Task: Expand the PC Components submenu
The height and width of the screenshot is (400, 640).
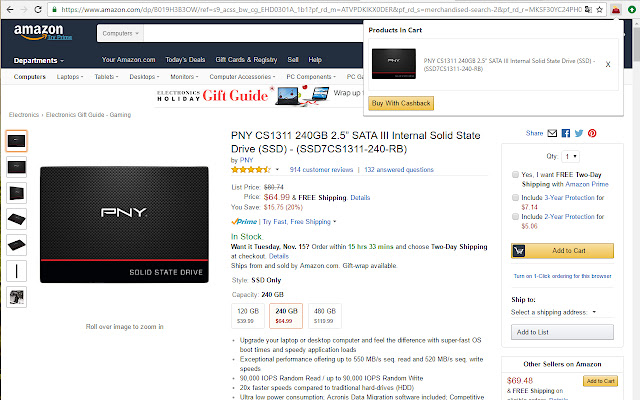Action: click(311, 77)
